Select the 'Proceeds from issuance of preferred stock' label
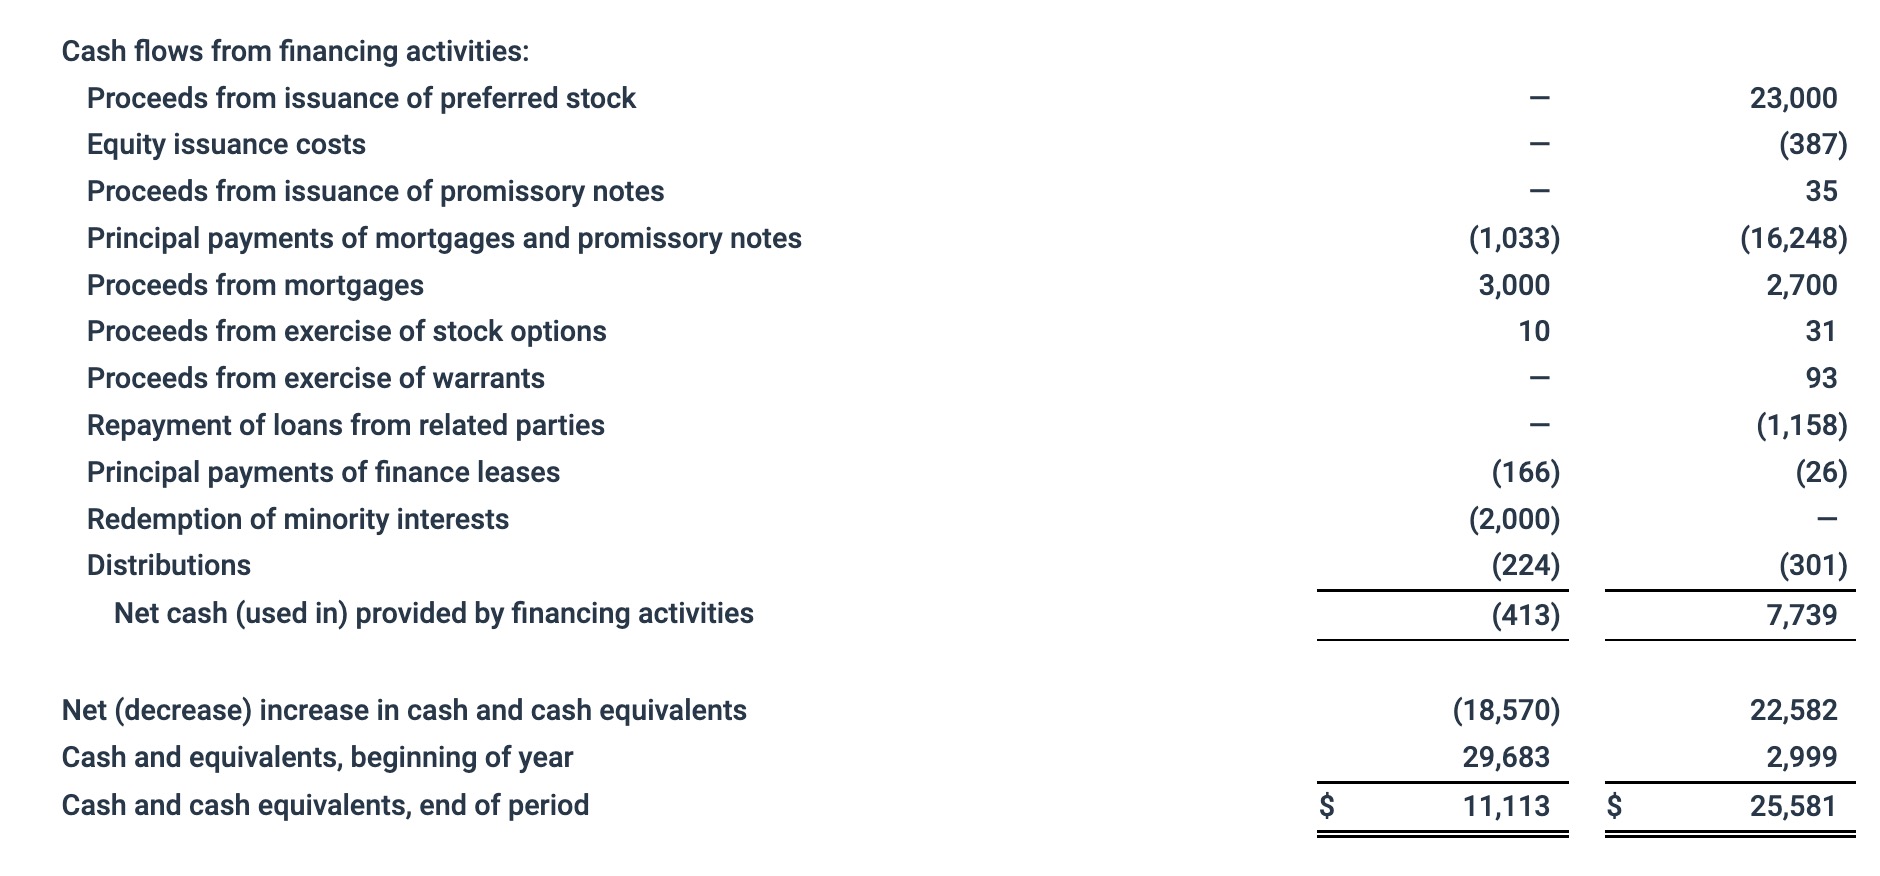1880x876 pixels. pyautogui.click(x=361, y=98)
